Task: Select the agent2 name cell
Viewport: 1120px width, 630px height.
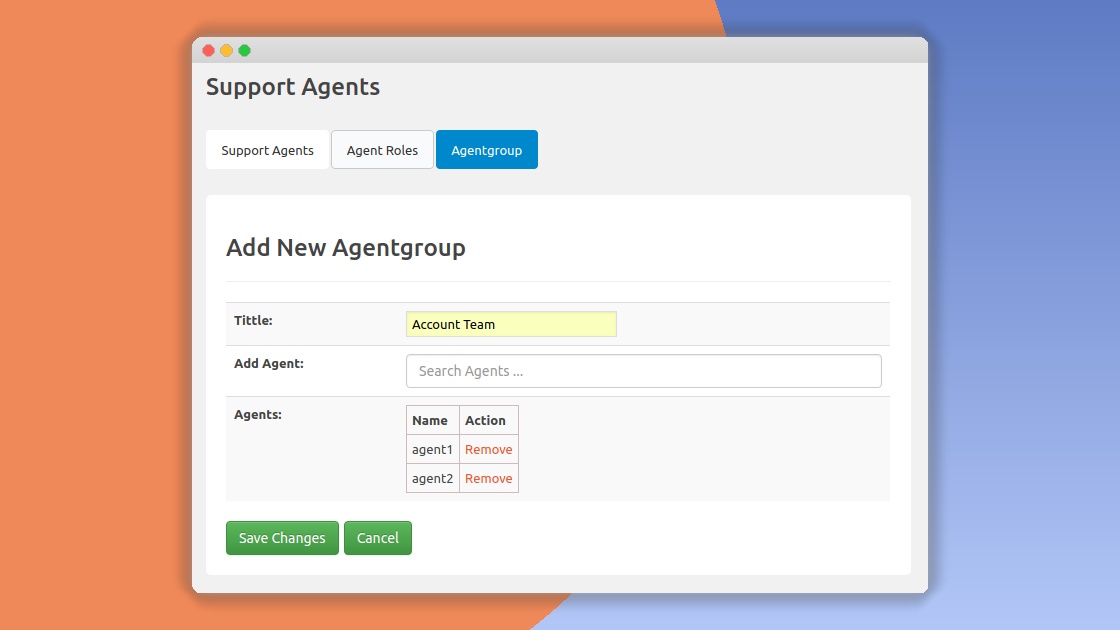Action: pos(432,479)
